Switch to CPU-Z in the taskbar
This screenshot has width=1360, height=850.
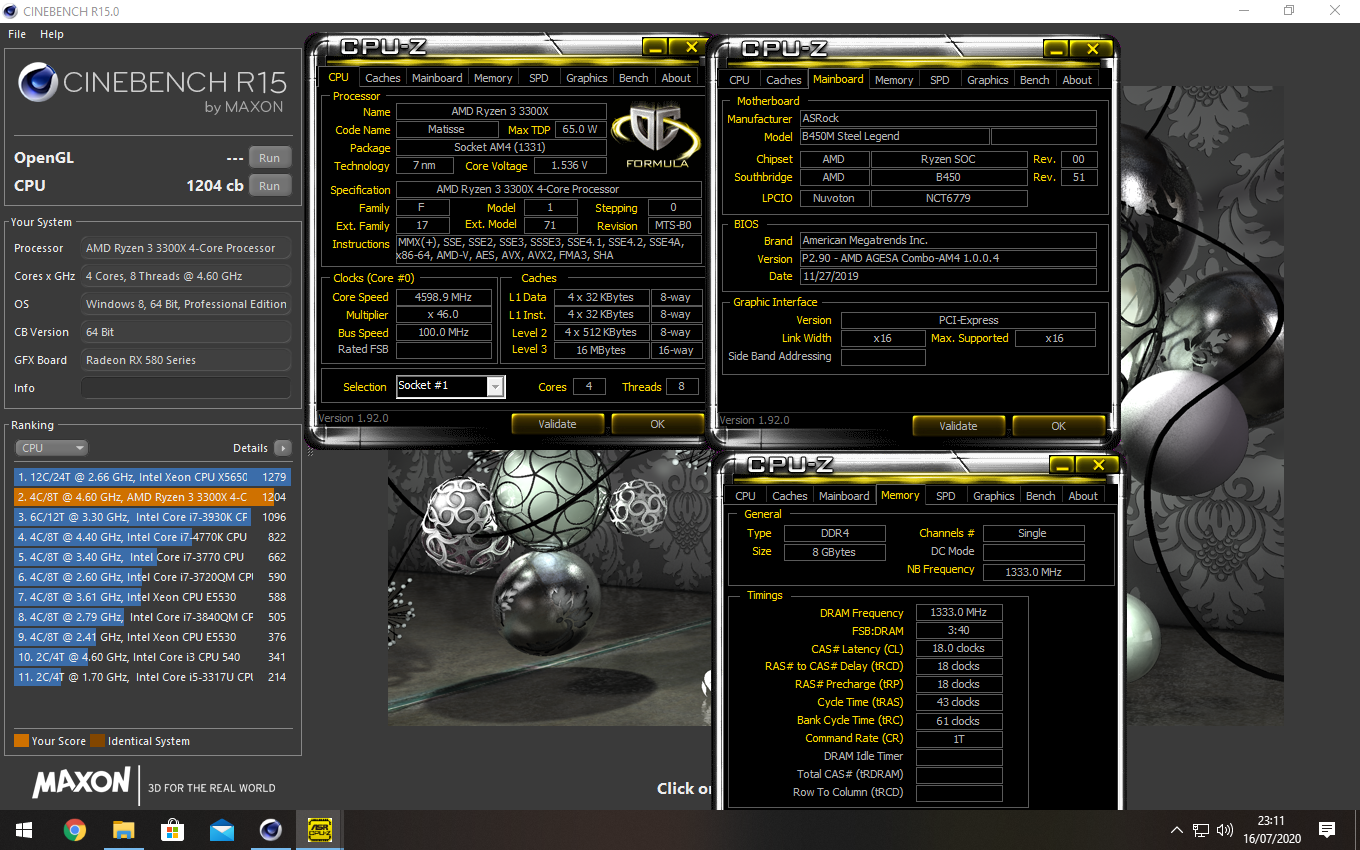tap(319, 830)
